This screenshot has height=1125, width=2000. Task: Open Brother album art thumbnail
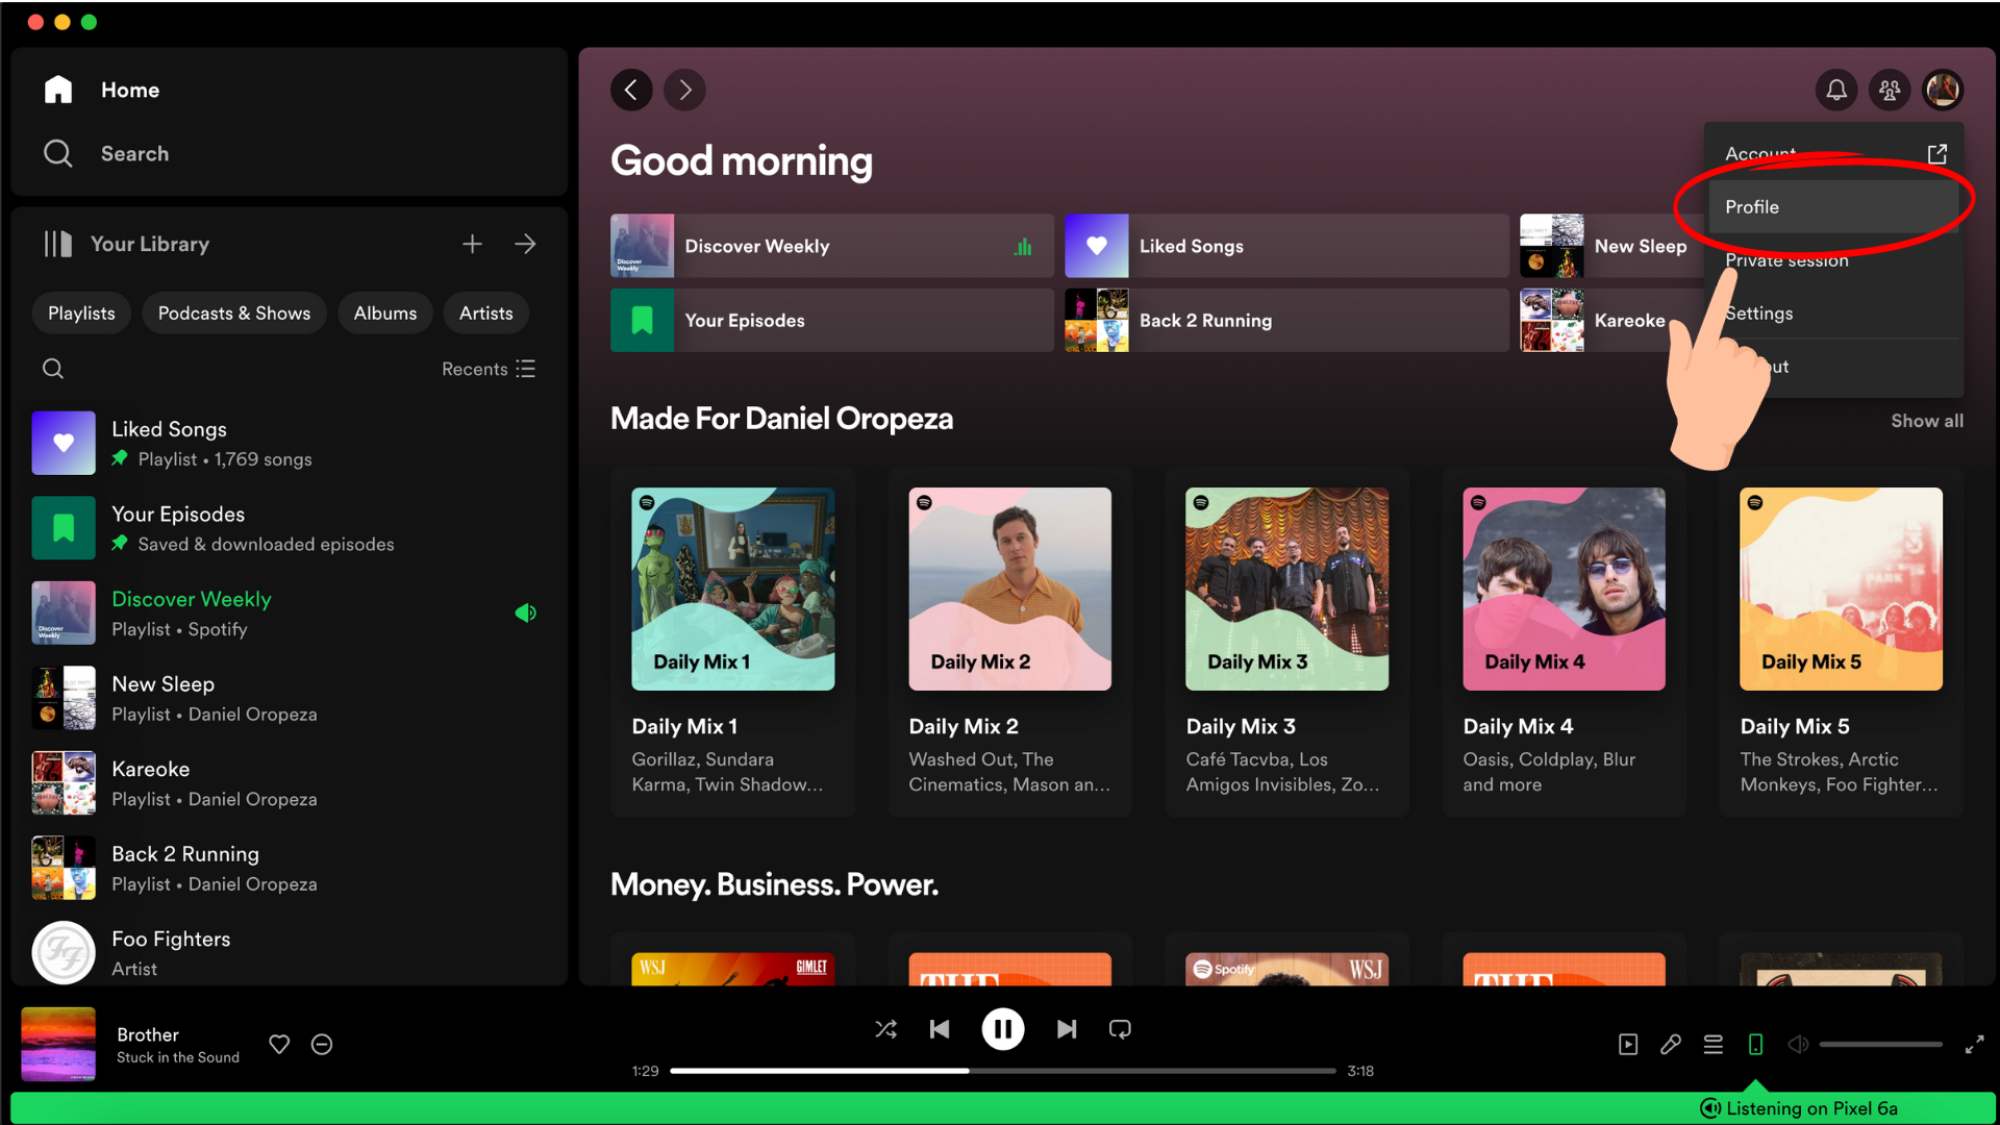[59, 1044]
